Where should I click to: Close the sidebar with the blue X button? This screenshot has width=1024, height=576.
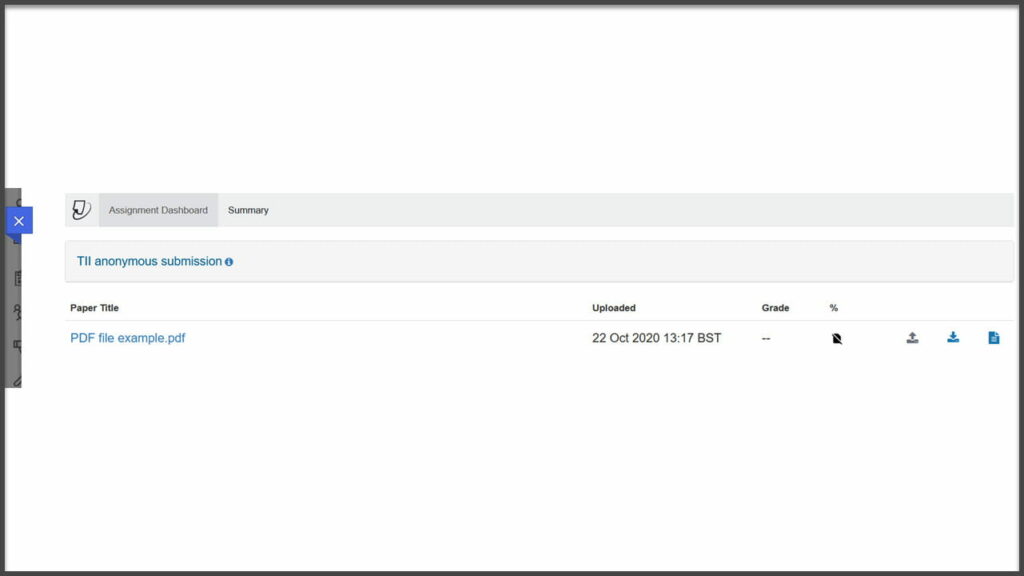[19, 221]
